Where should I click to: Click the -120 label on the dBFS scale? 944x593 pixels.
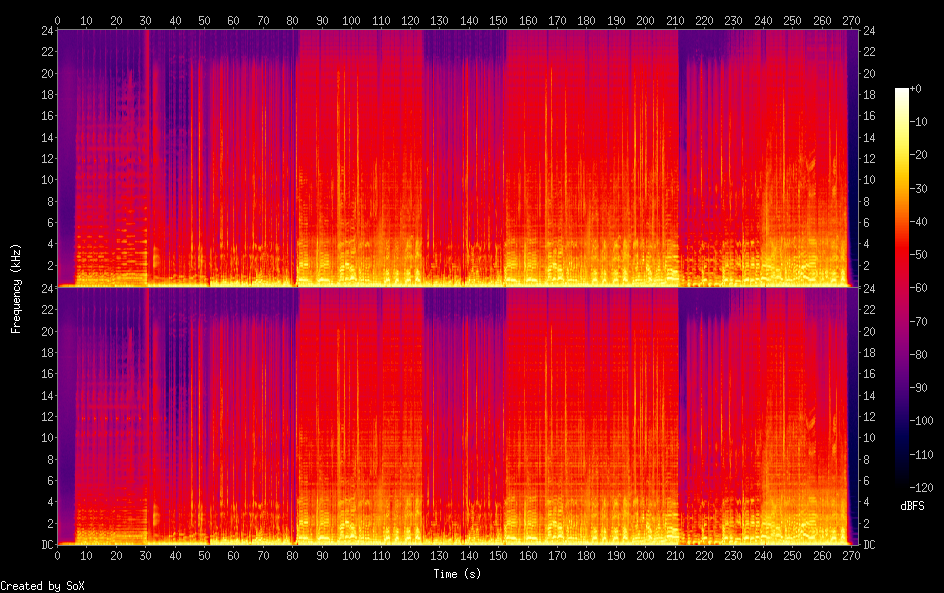(x=921, y=487)
